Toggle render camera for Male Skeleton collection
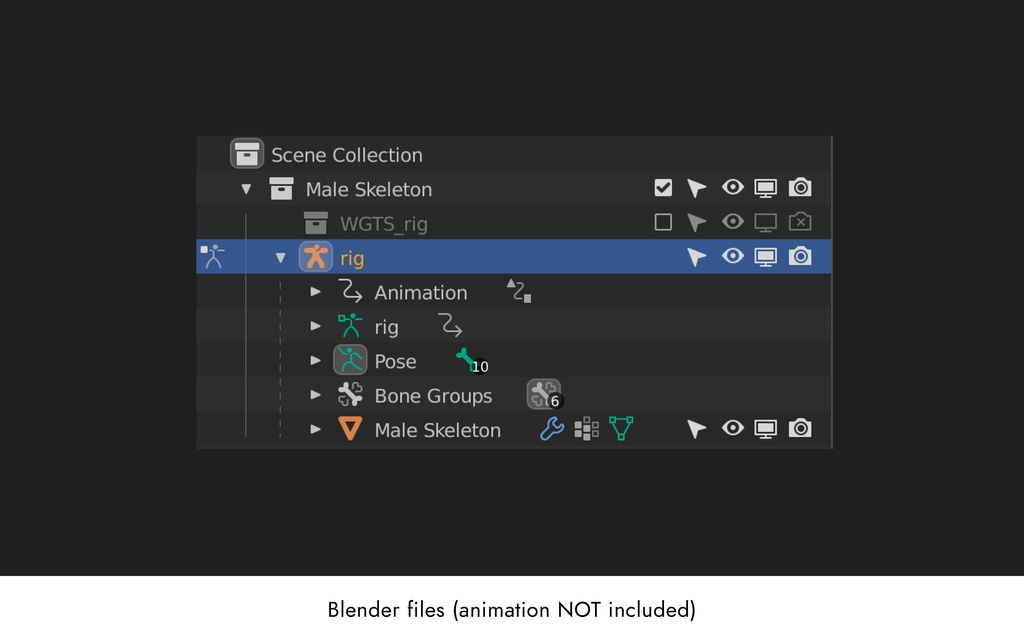Screen dimensions: 1024x640 click(800, 188)
